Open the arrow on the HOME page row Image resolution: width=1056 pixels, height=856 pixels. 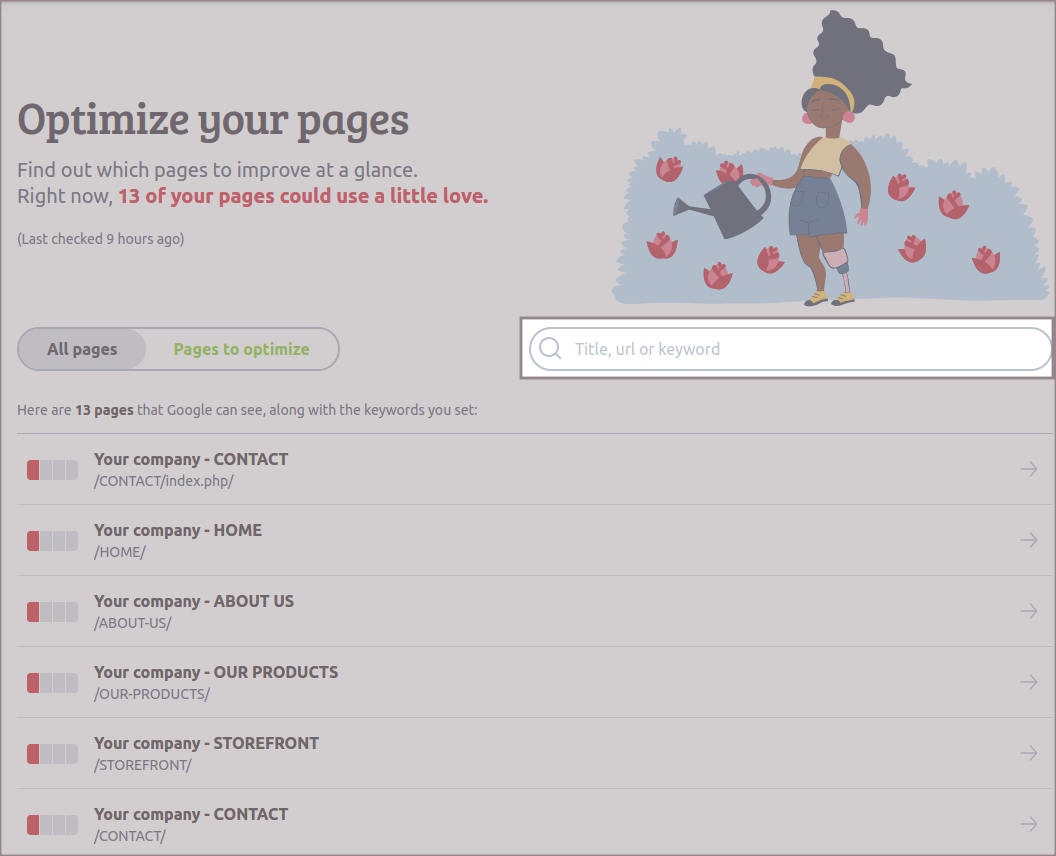point(1028,540)
